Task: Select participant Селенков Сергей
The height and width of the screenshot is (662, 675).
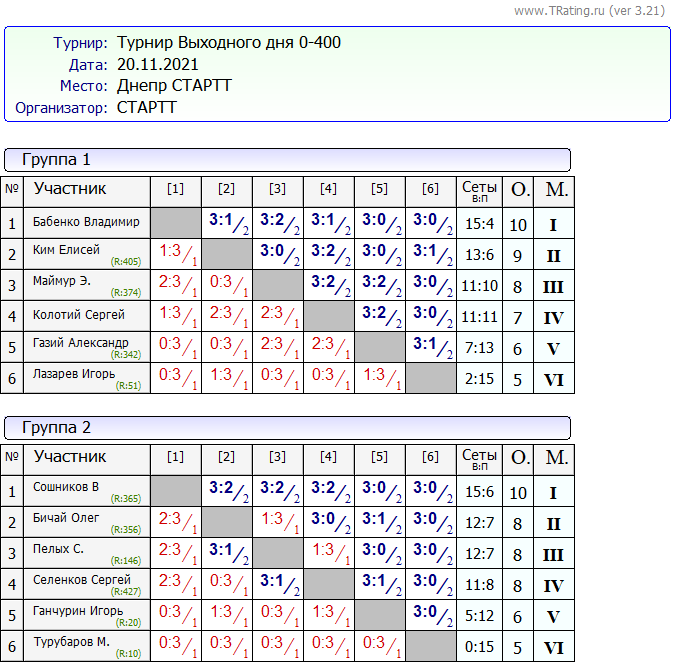Action: tap(82, 580)
